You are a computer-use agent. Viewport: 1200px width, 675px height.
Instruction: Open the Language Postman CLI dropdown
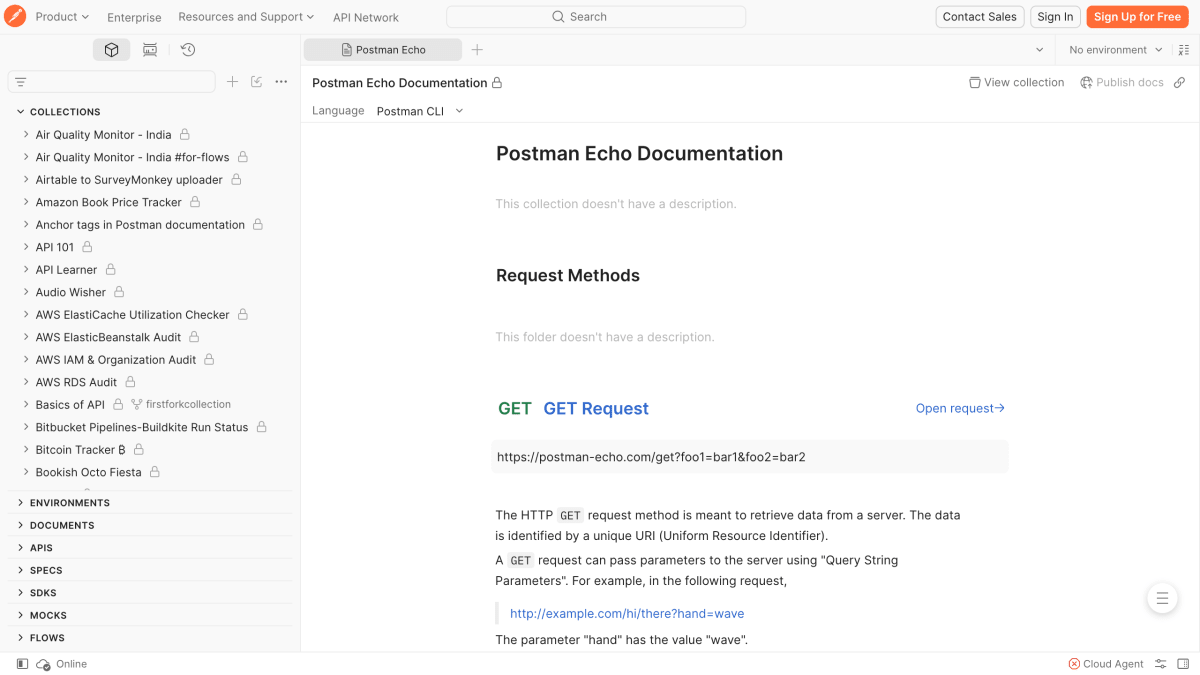coord(420,111)
